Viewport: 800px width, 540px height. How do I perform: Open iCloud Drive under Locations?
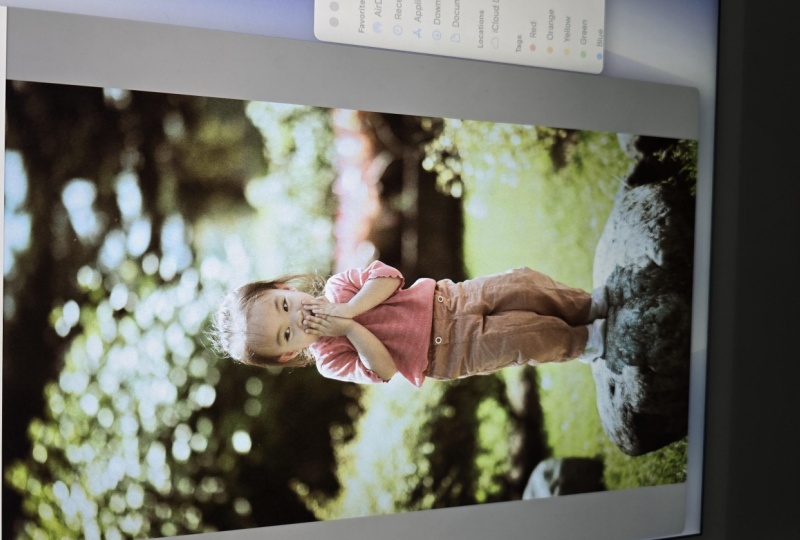[x=495, y=26]
